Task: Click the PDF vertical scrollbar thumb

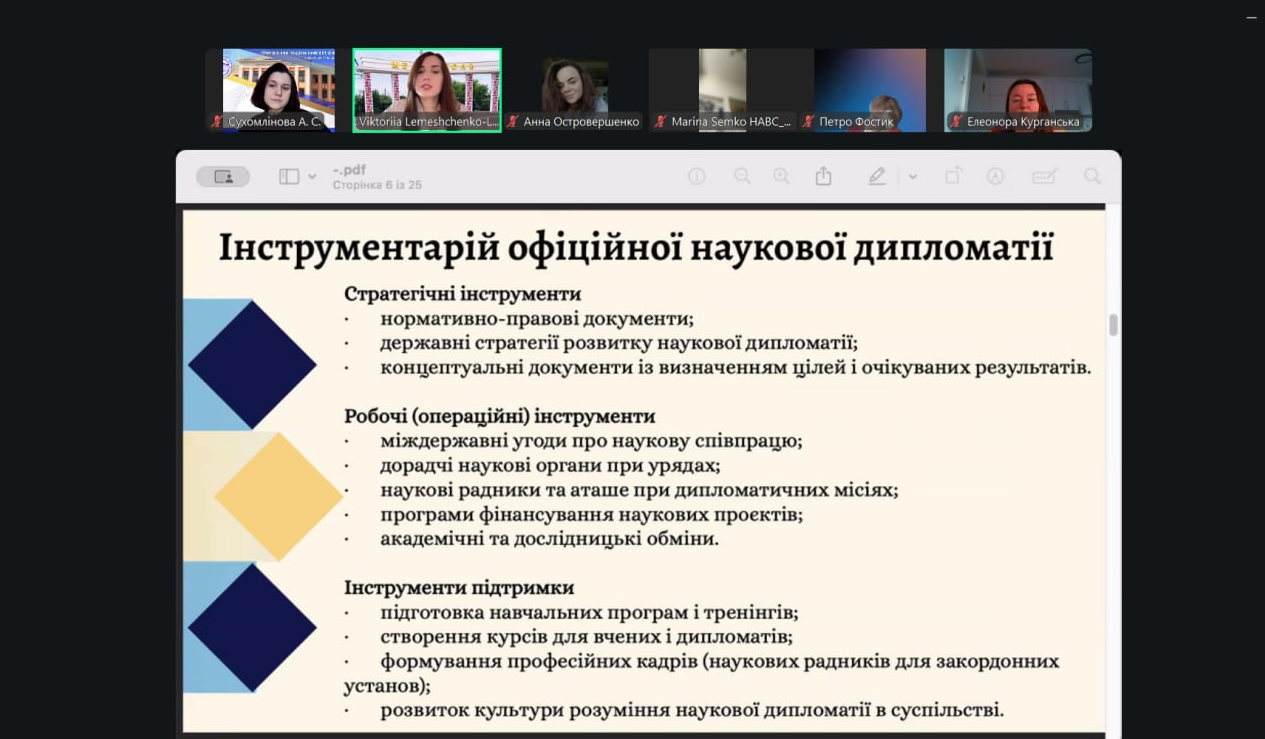Action: click(1113, 325)
